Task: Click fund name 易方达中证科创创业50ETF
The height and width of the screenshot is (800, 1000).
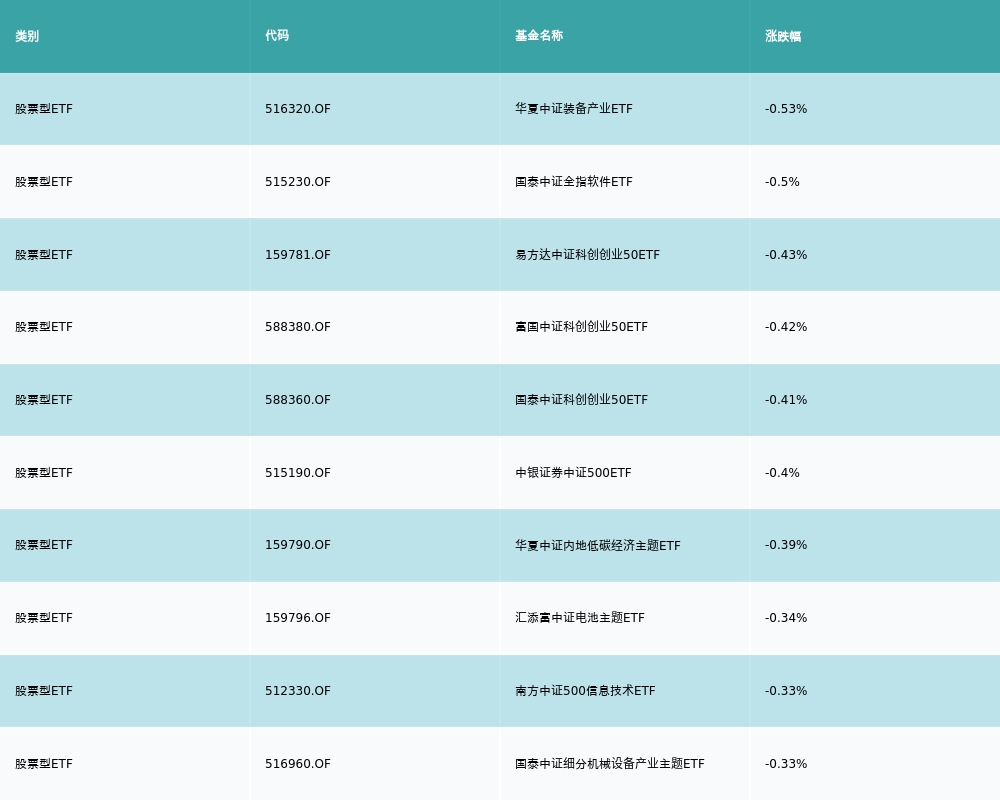Action: 587,255
